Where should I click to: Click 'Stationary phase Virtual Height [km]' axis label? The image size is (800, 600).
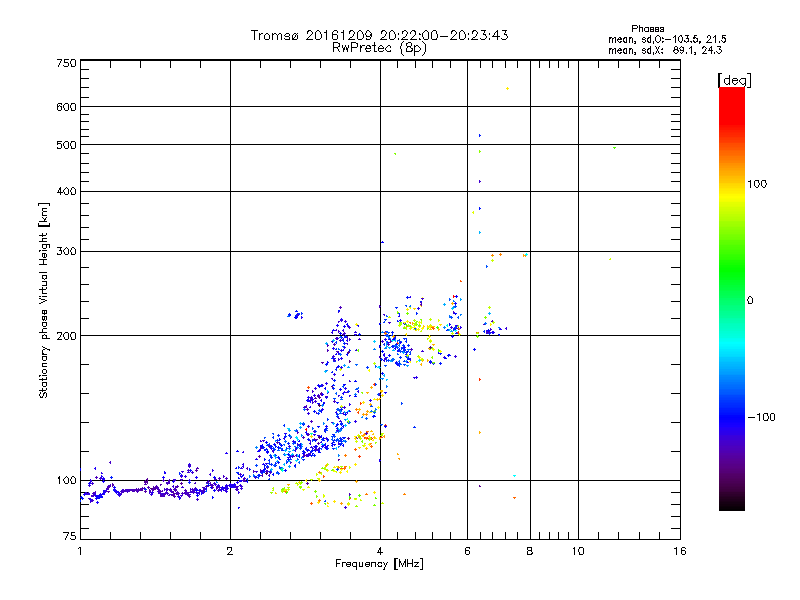(x=44, y=300)
